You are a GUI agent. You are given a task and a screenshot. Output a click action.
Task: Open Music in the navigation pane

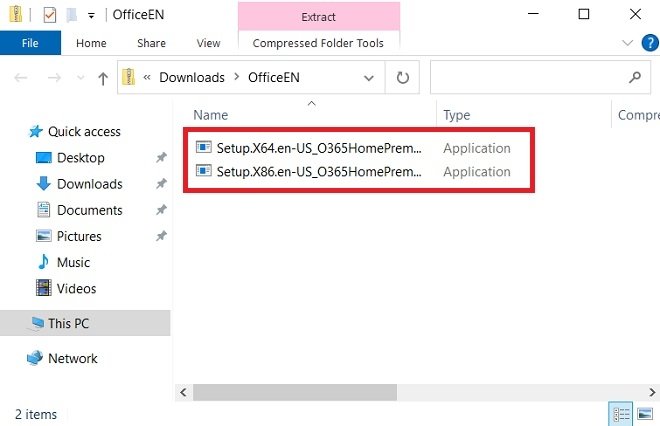73,262
